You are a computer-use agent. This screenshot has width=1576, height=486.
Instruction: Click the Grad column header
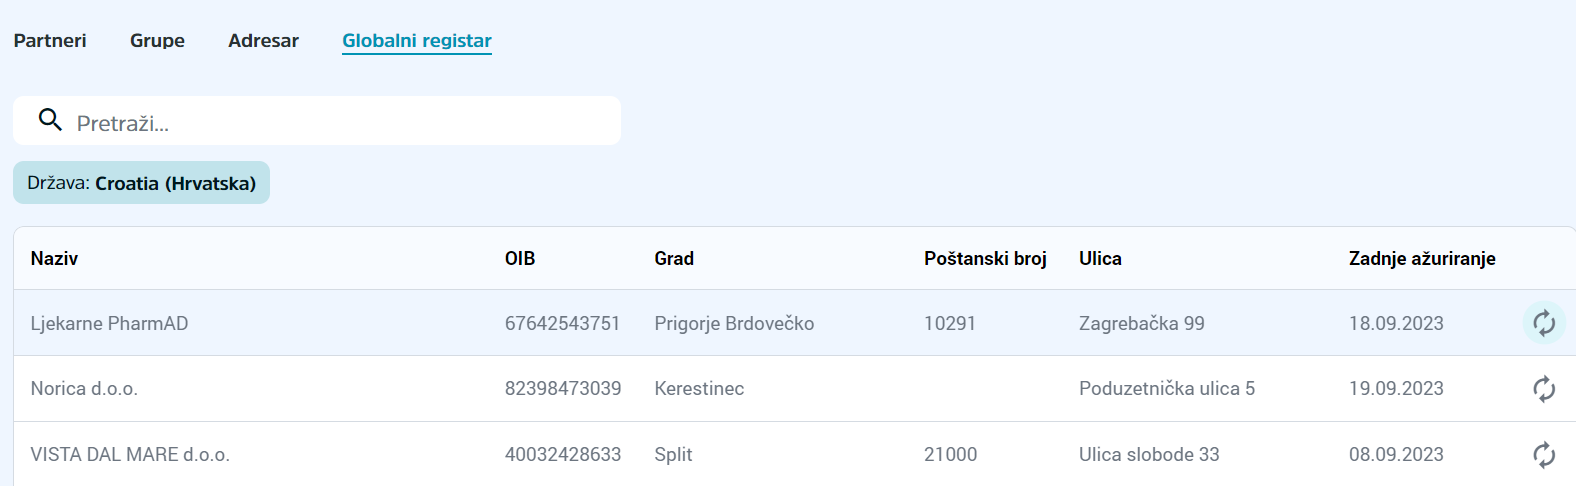tap(674, 259)
